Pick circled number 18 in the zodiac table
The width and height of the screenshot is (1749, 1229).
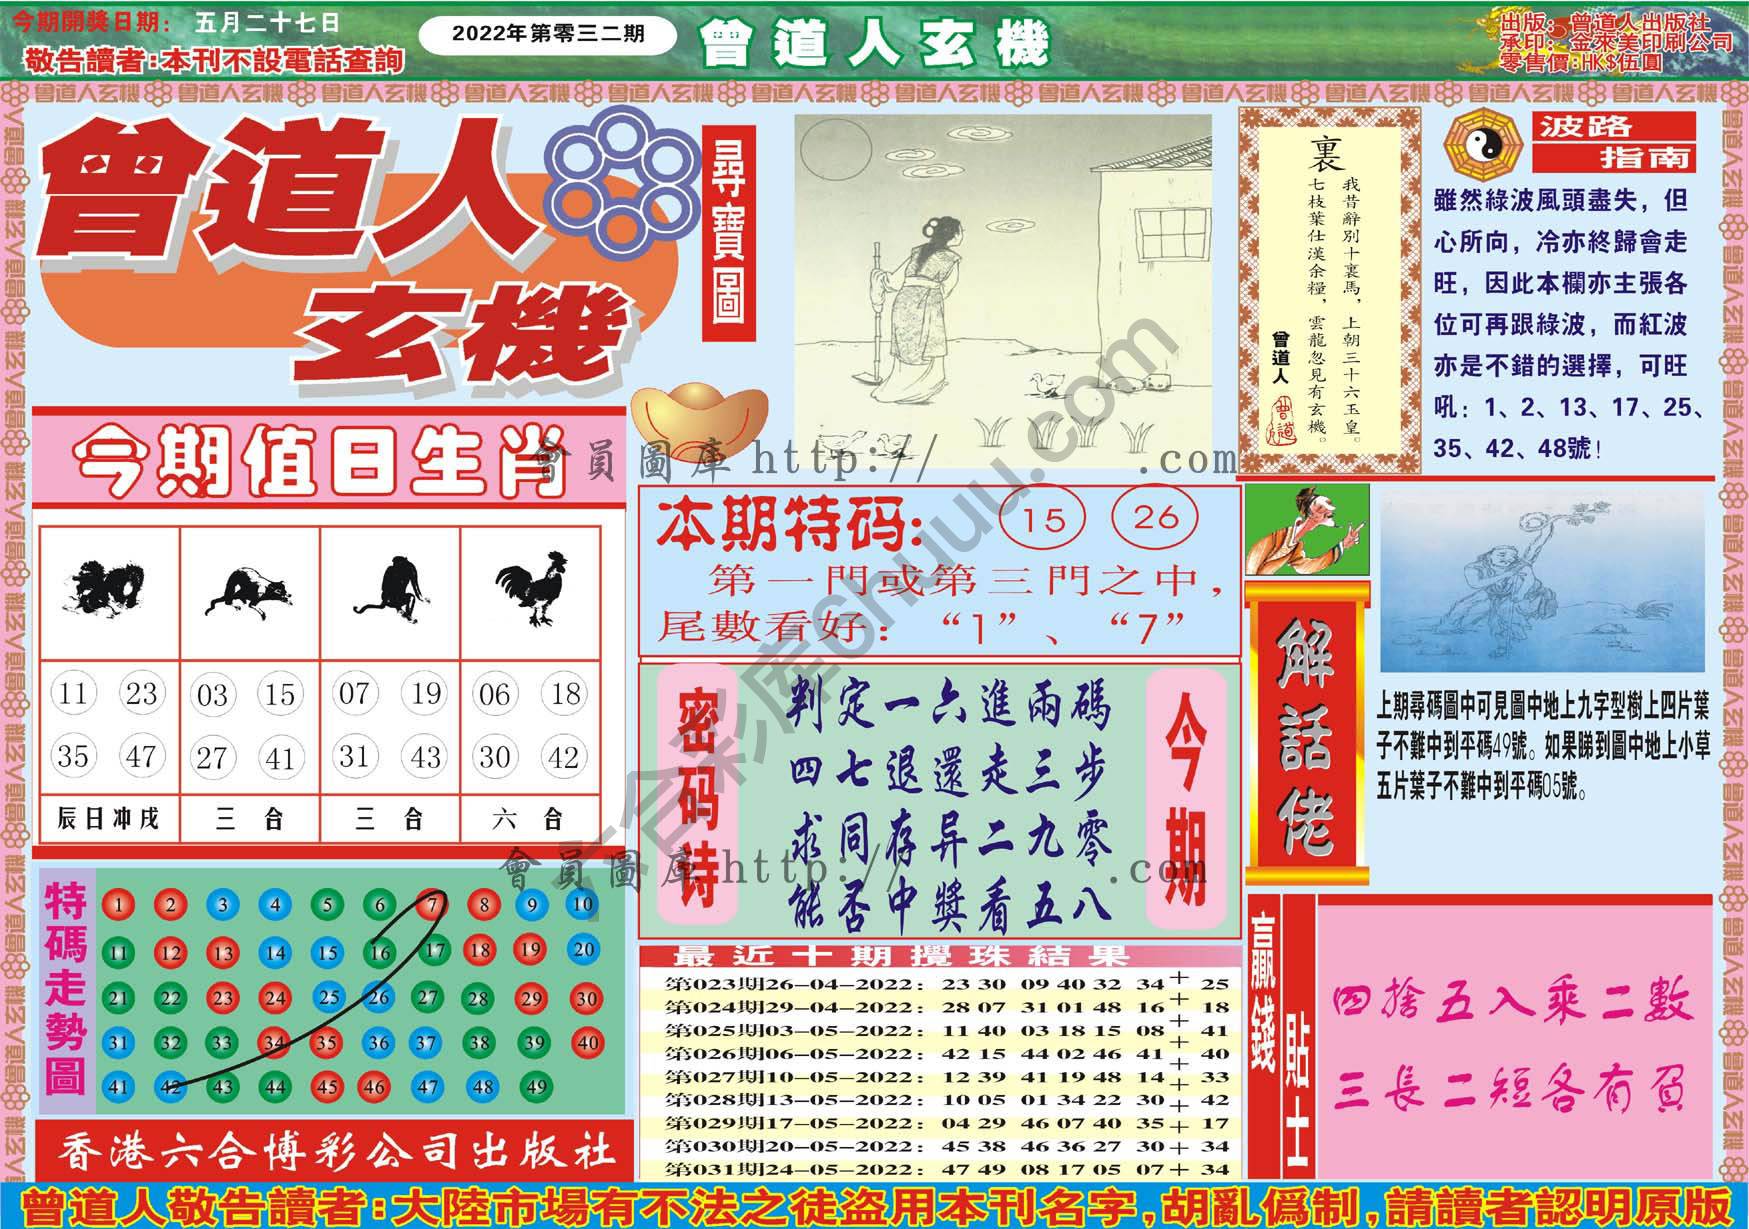(565, 694)
